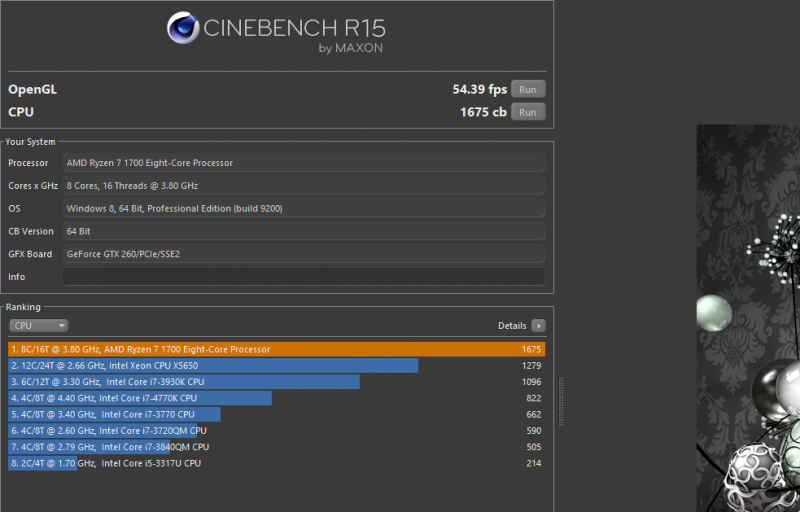The image size is (800, 512).
Task: Expand ranking Details arrow button
Action: pos(538,325)
